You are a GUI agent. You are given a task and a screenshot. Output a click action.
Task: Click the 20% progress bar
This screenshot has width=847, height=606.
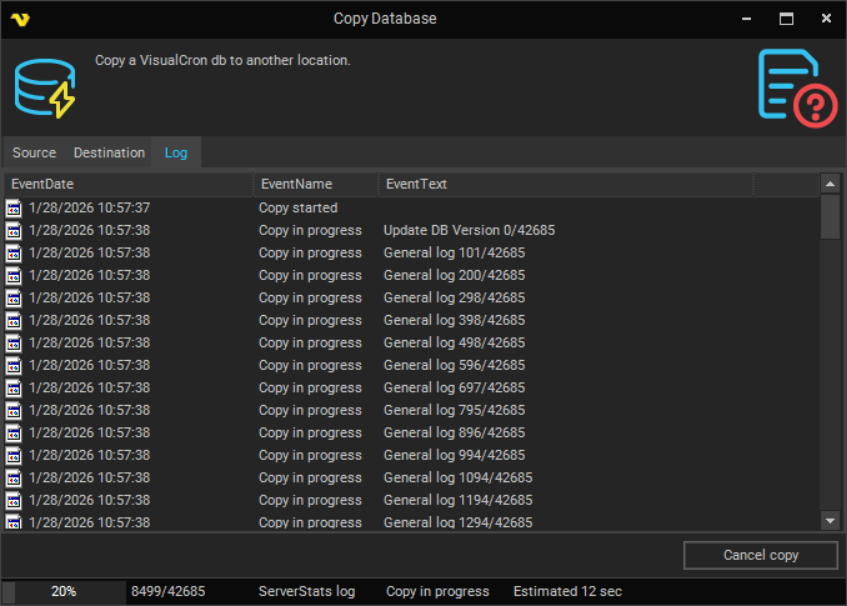click(64, 591)
